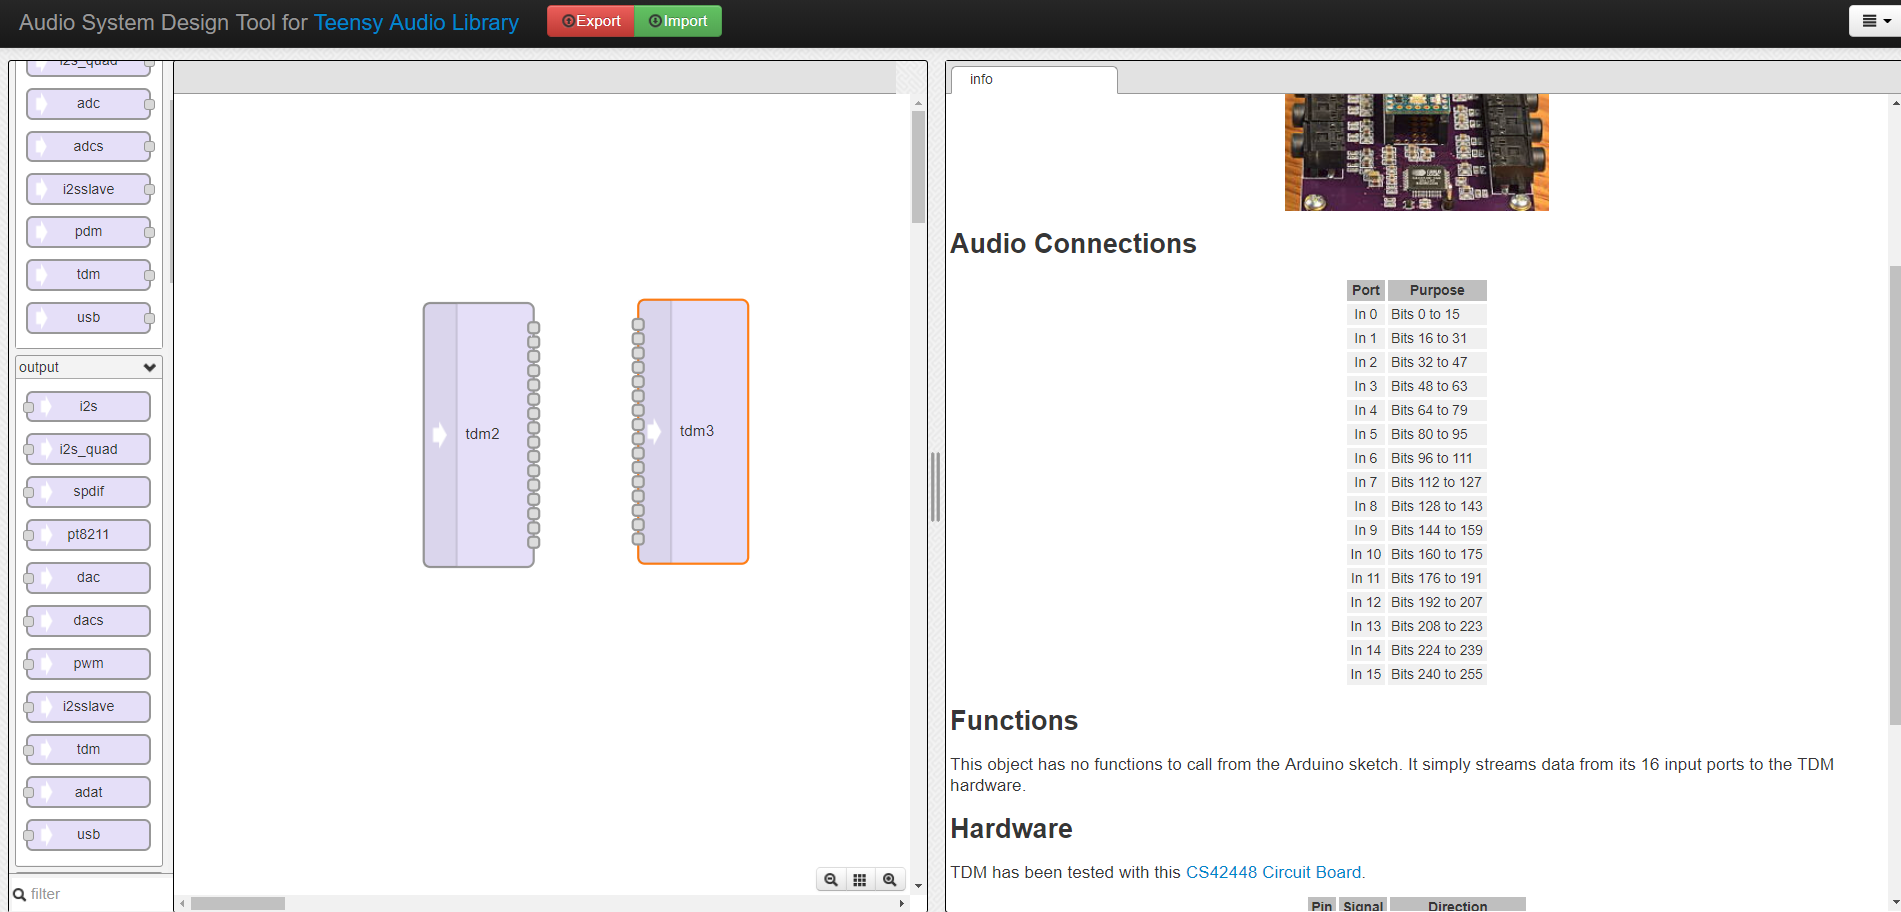Click the 'In 15' port cell
The image size is (1901, 912).
(1366, 674)
